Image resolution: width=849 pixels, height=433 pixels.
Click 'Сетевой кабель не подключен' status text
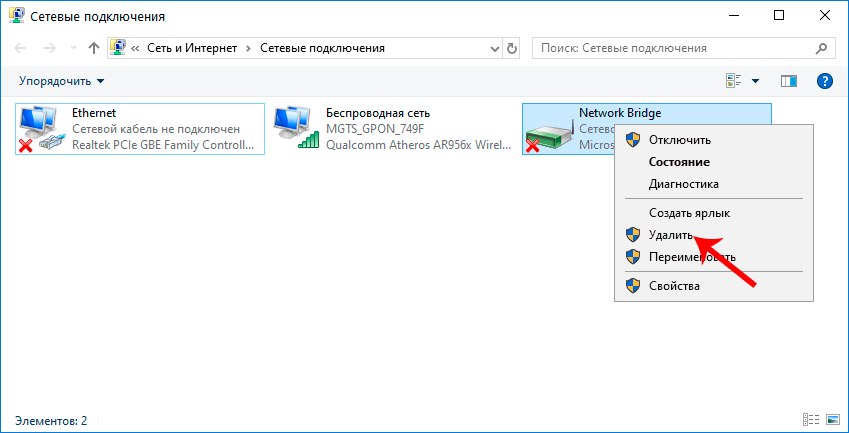pos(156,129)
